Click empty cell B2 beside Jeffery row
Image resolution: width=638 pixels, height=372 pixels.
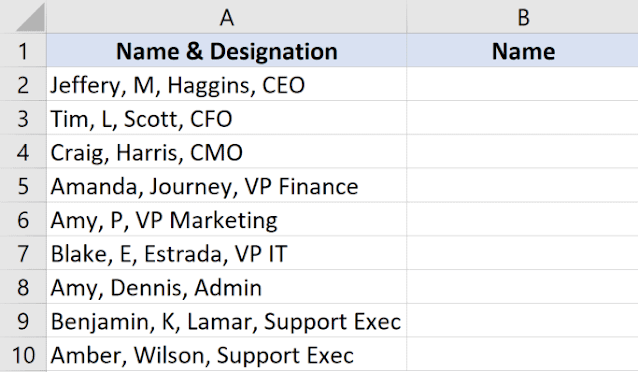[522, 84]
